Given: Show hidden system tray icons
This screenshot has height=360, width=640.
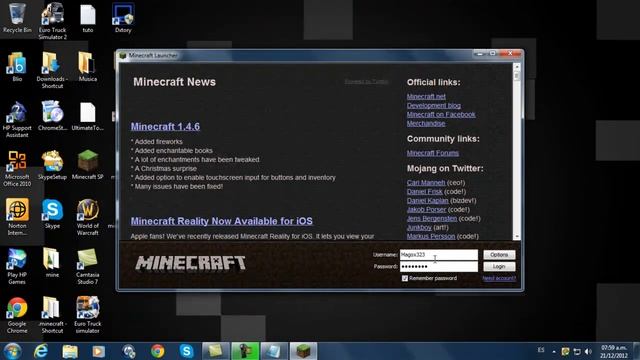Looking at the screenshot, I should click(x=554, y=351).
